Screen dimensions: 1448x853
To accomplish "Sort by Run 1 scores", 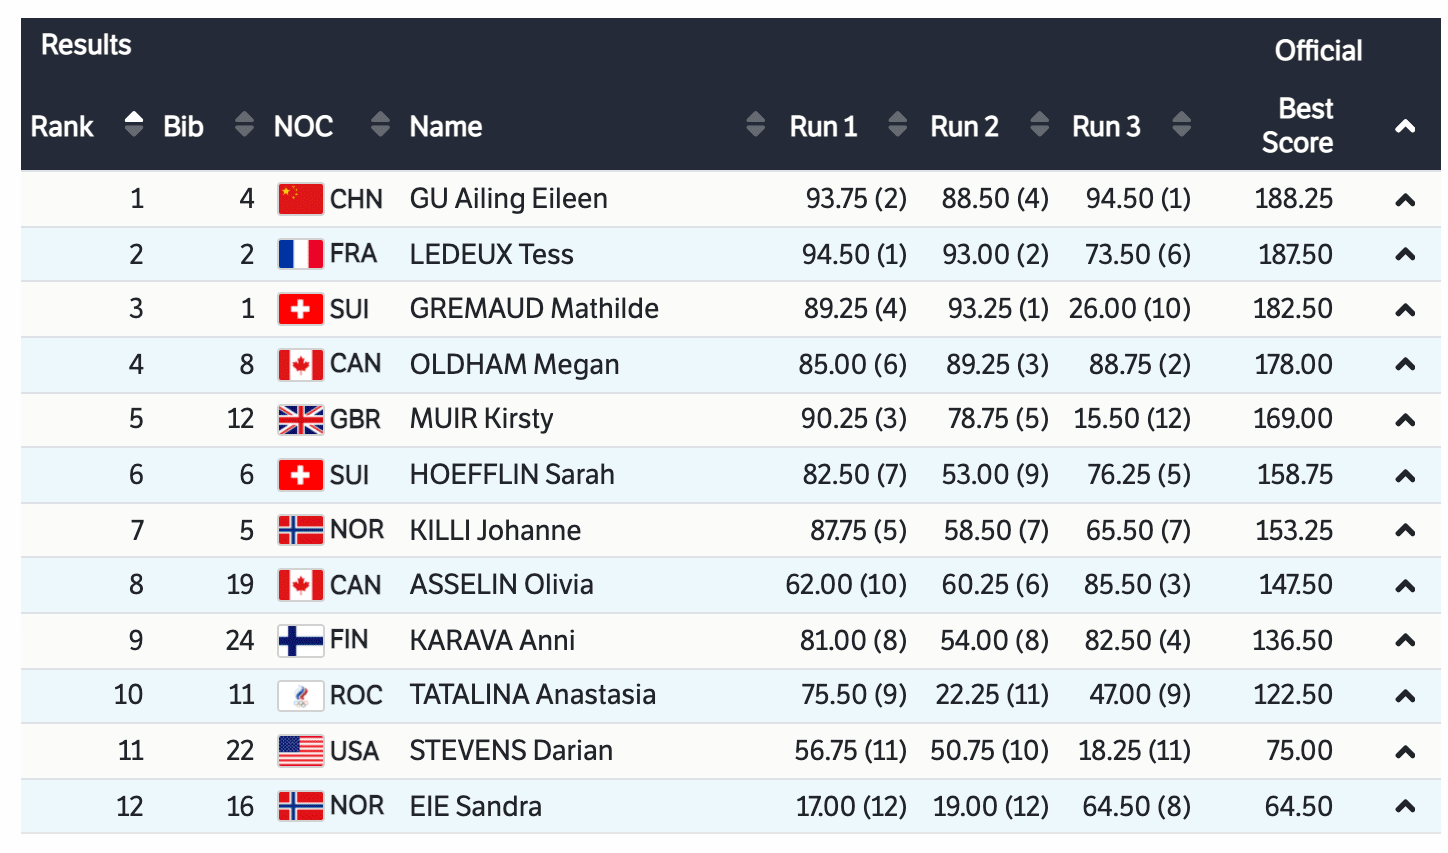I will click(x=897, y=125).
